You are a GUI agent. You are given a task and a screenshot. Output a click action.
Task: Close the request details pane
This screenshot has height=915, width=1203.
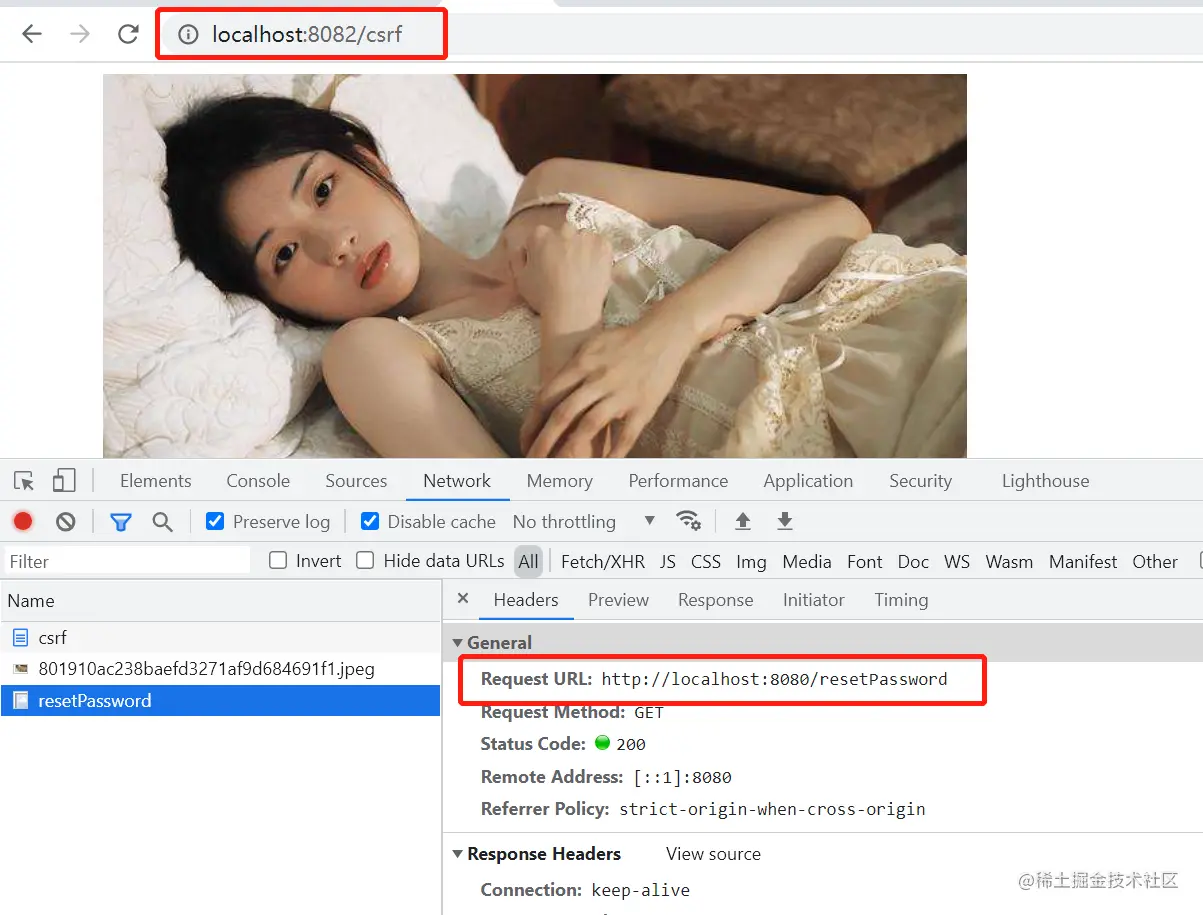click(x=462, y=598)
